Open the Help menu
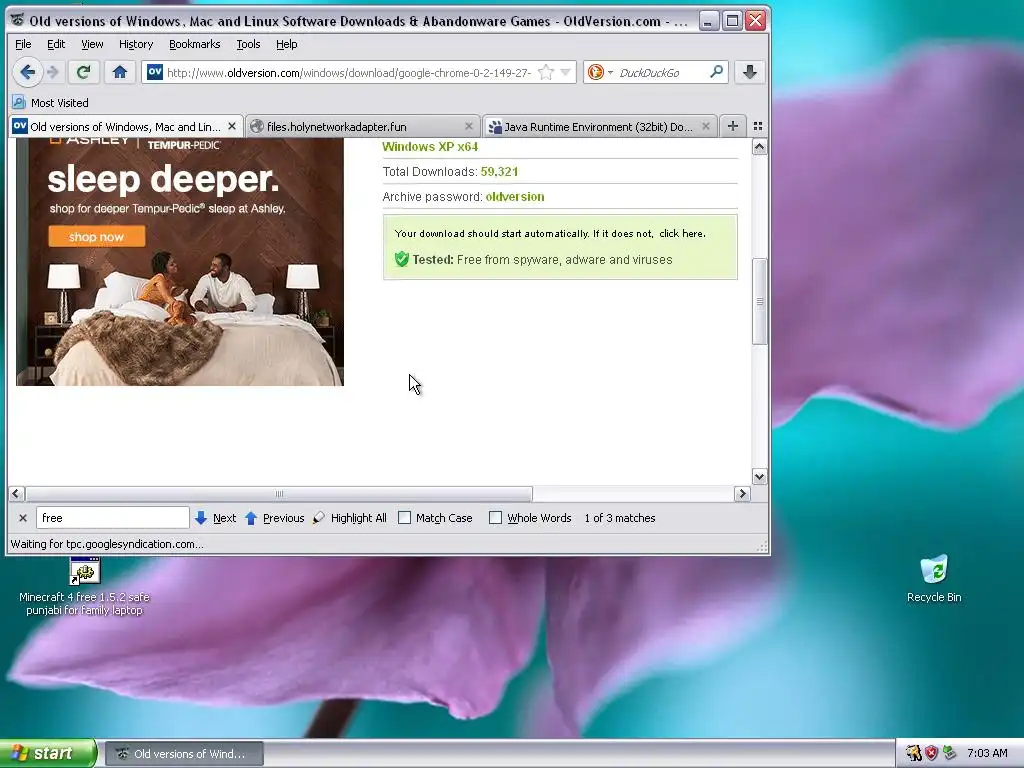 pos(287,44)
